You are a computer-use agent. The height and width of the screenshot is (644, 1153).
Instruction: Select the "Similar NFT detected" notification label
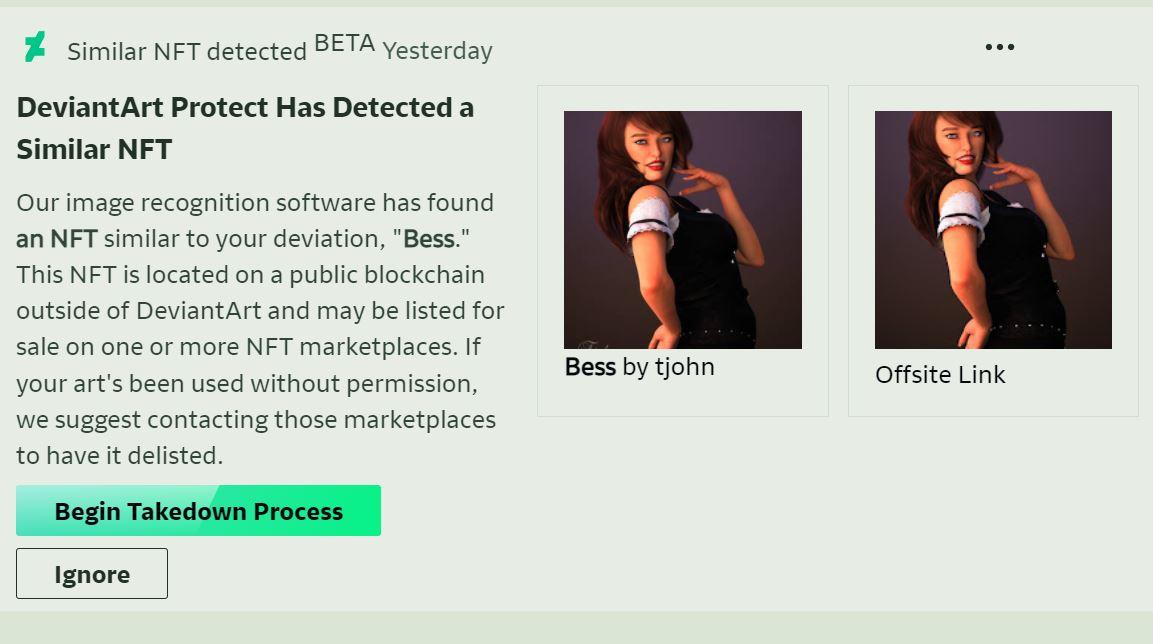tap(187, 51)
